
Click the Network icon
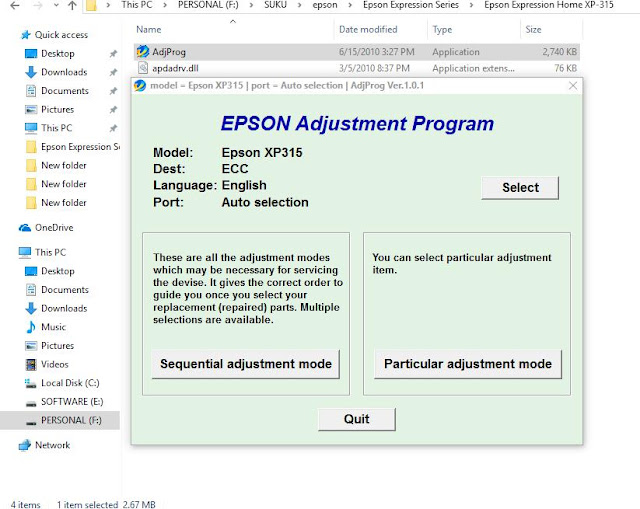pyautogui.click(x=25, y=445)
